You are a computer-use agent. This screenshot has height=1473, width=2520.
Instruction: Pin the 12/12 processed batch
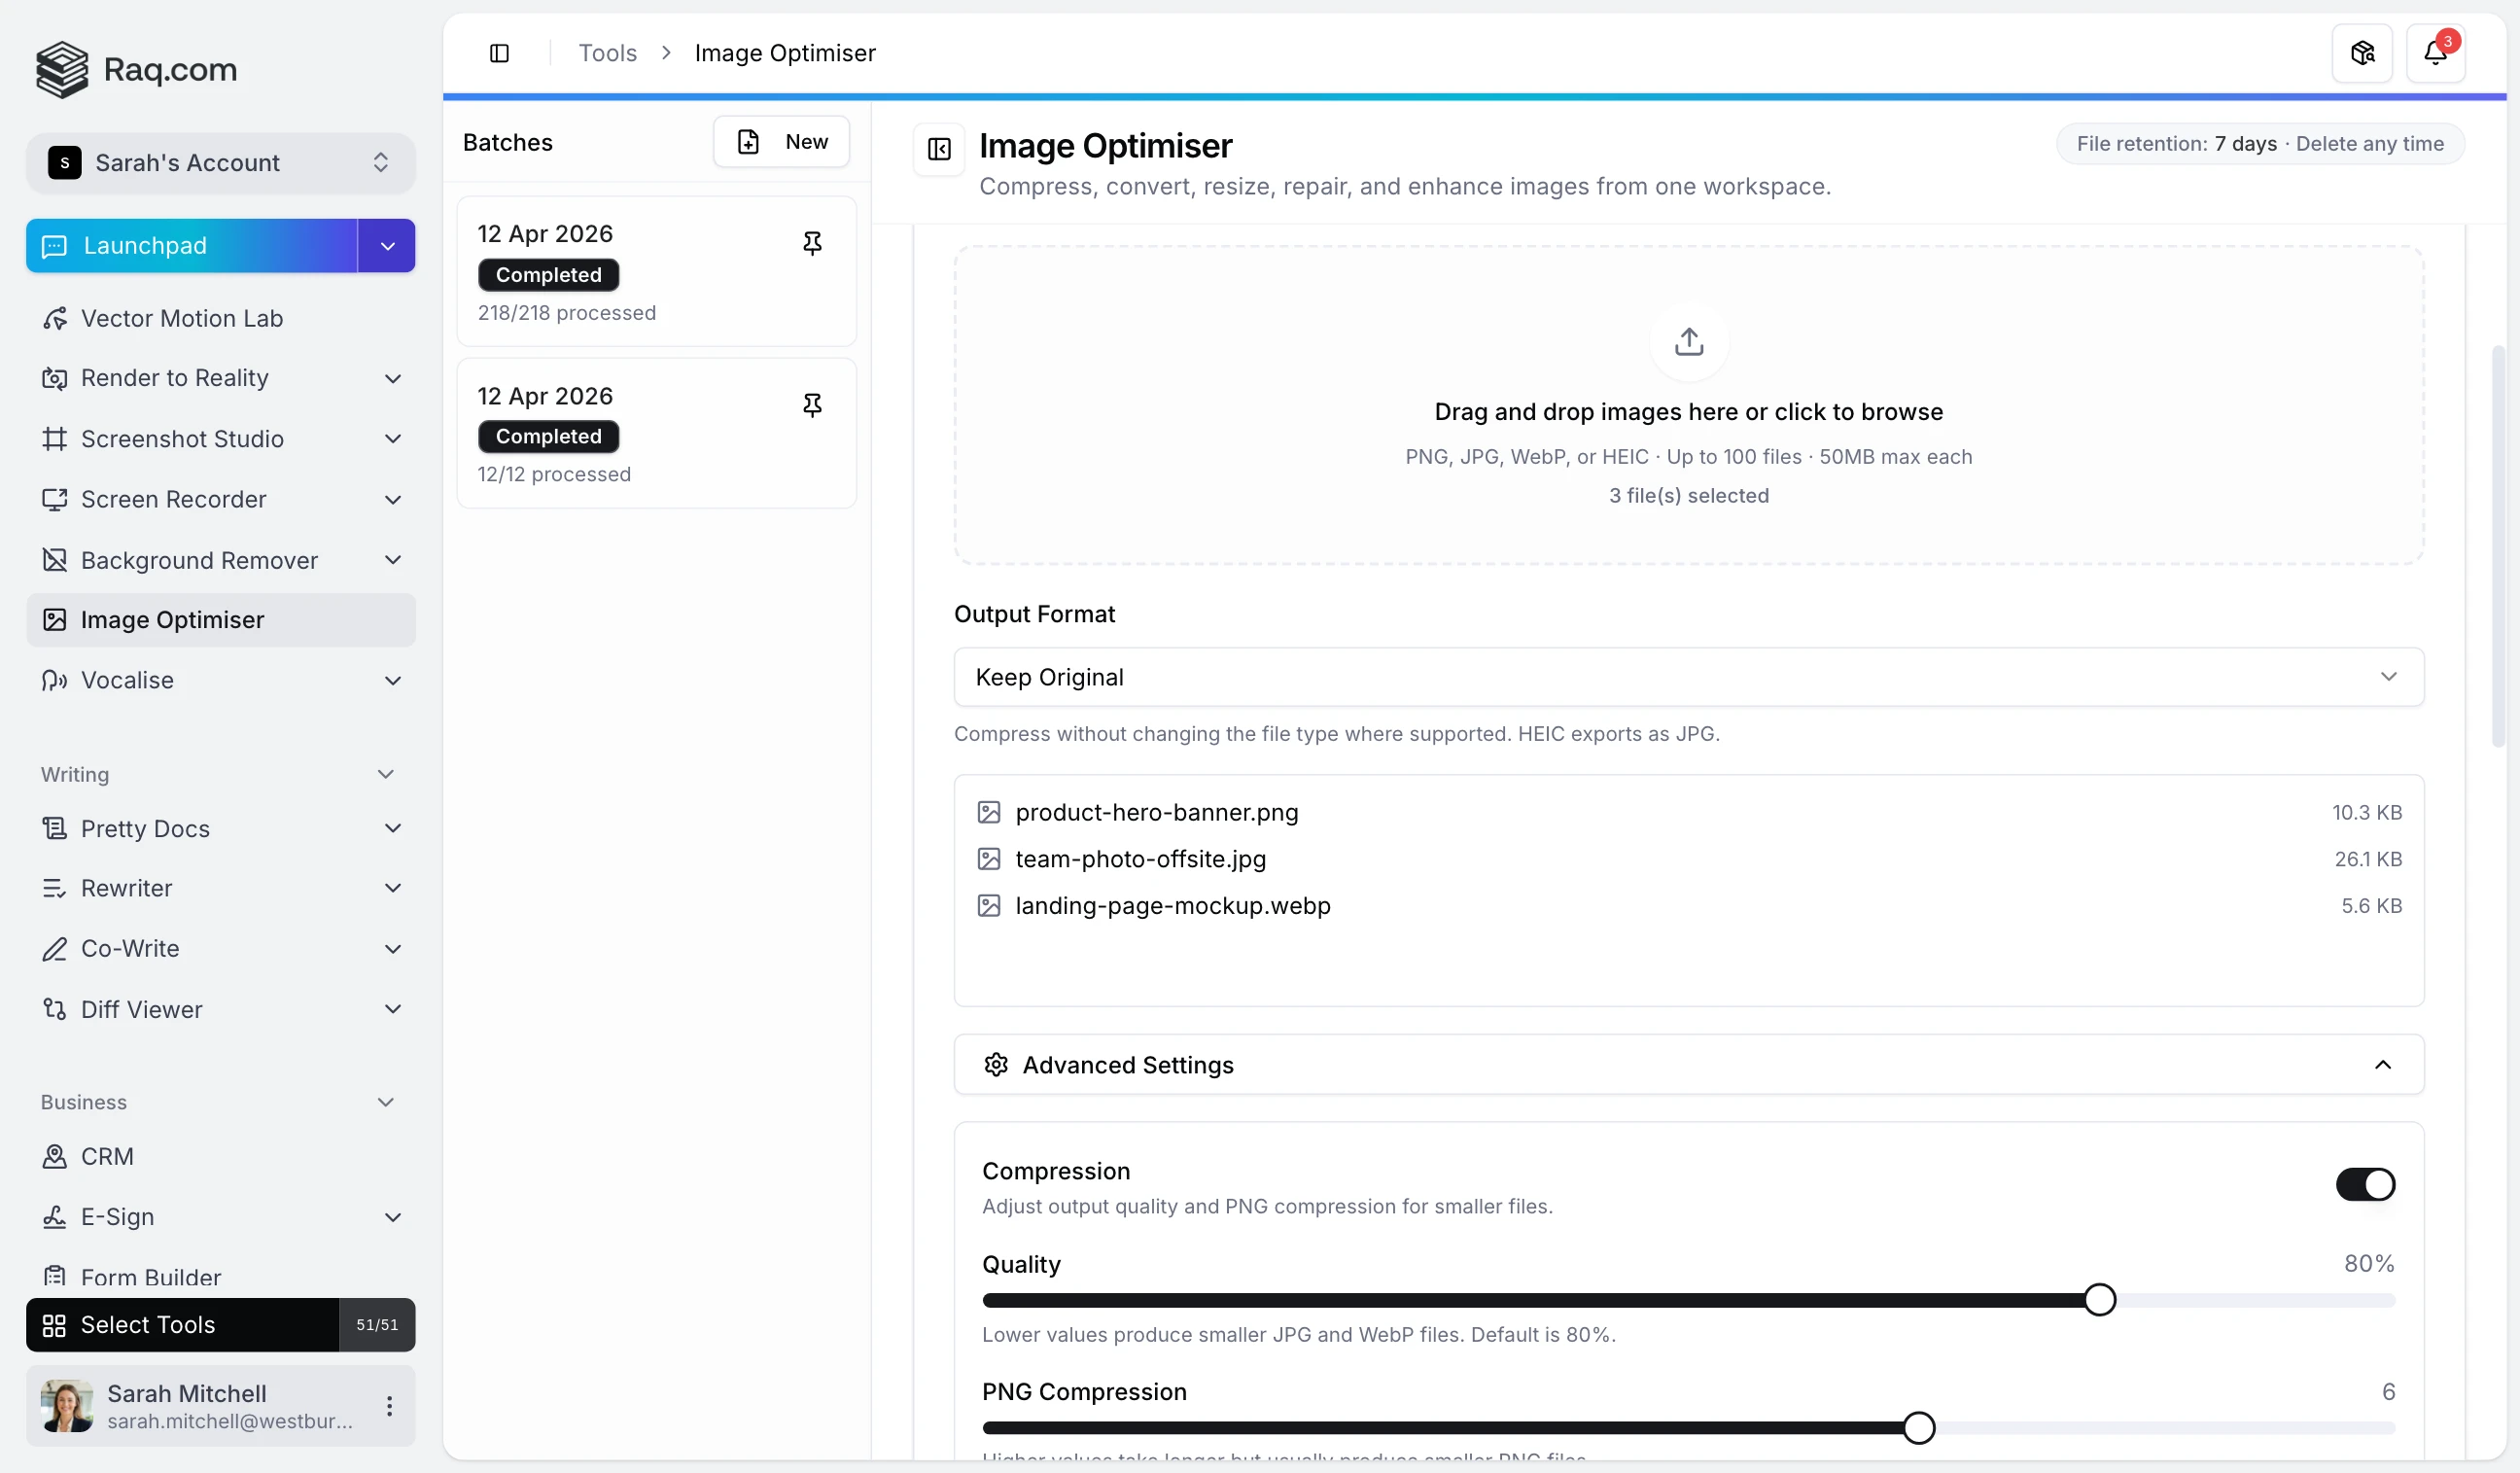point(812,405)
